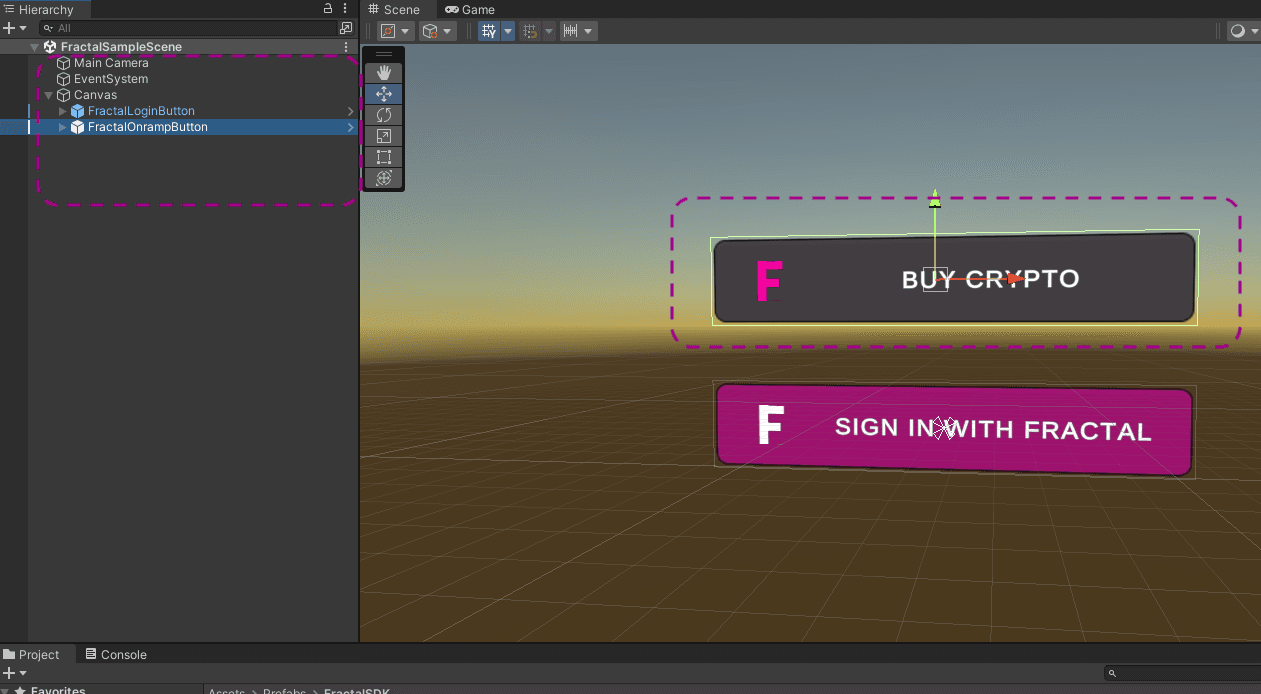The image size is (1261, 694).
Task: Select the Move tool
Action: (x=383, y=94)
